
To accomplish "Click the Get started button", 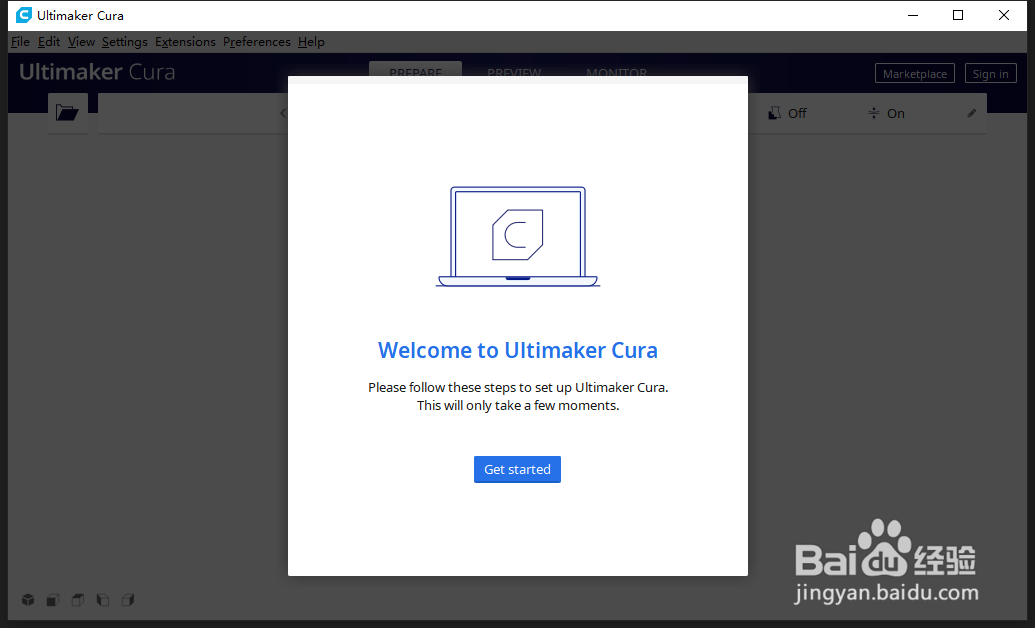I will point(517,470).
